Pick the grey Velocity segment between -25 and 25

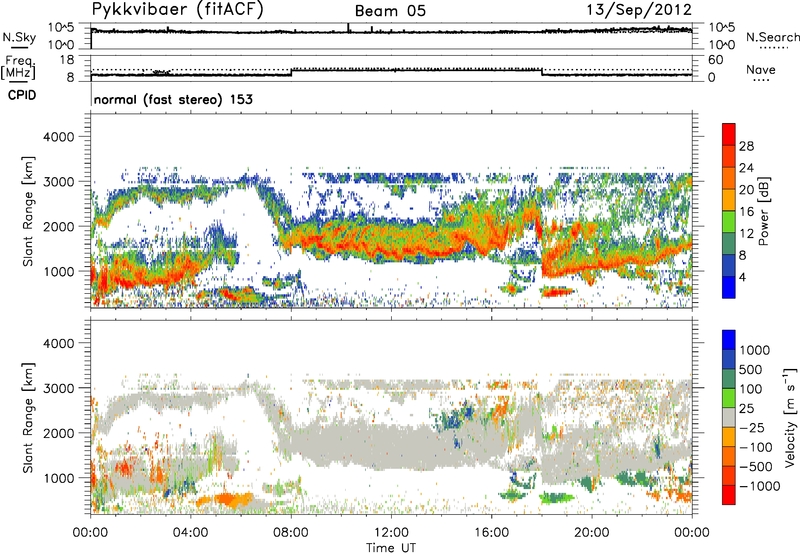point(729,417)
